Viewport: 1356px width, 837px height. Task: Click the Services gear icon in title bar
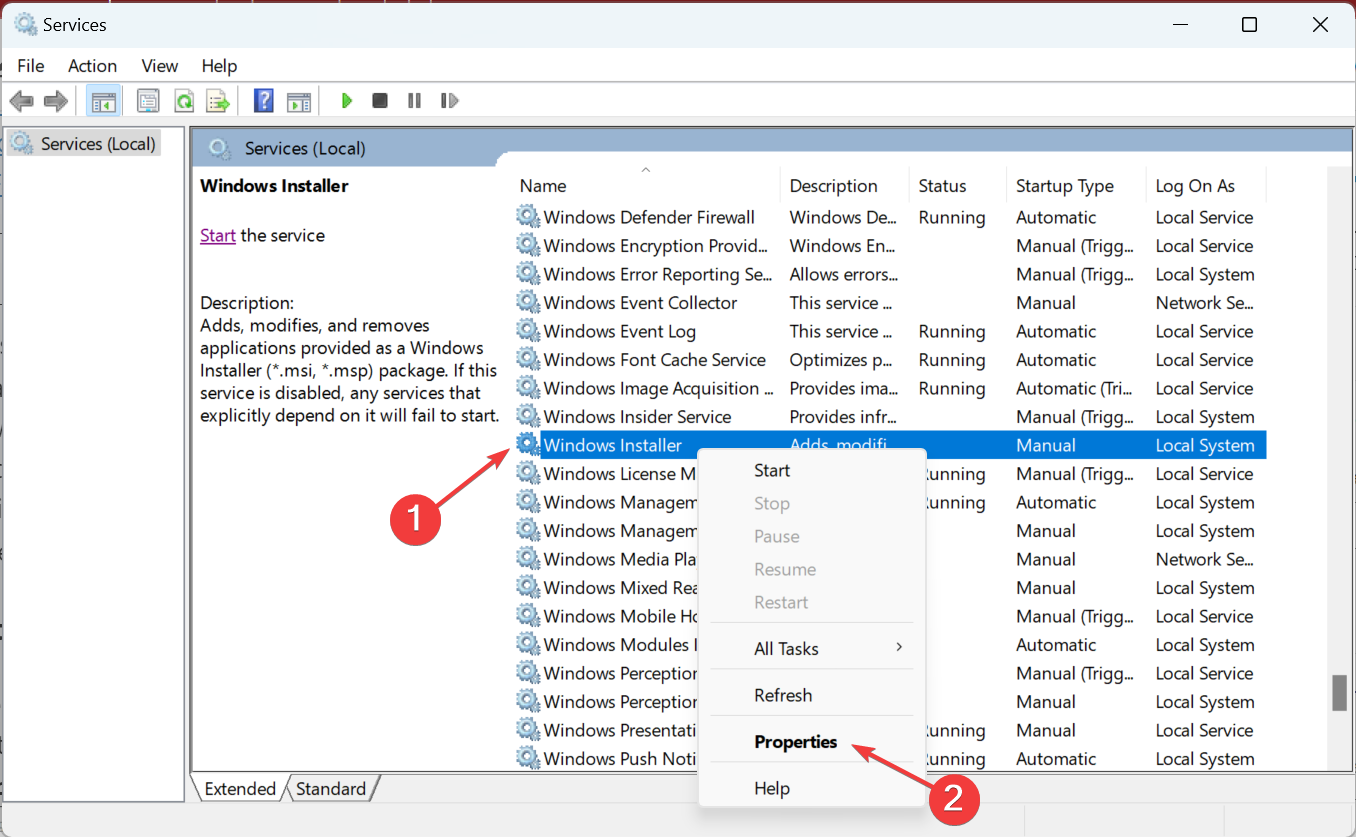[x=25, y=24]
